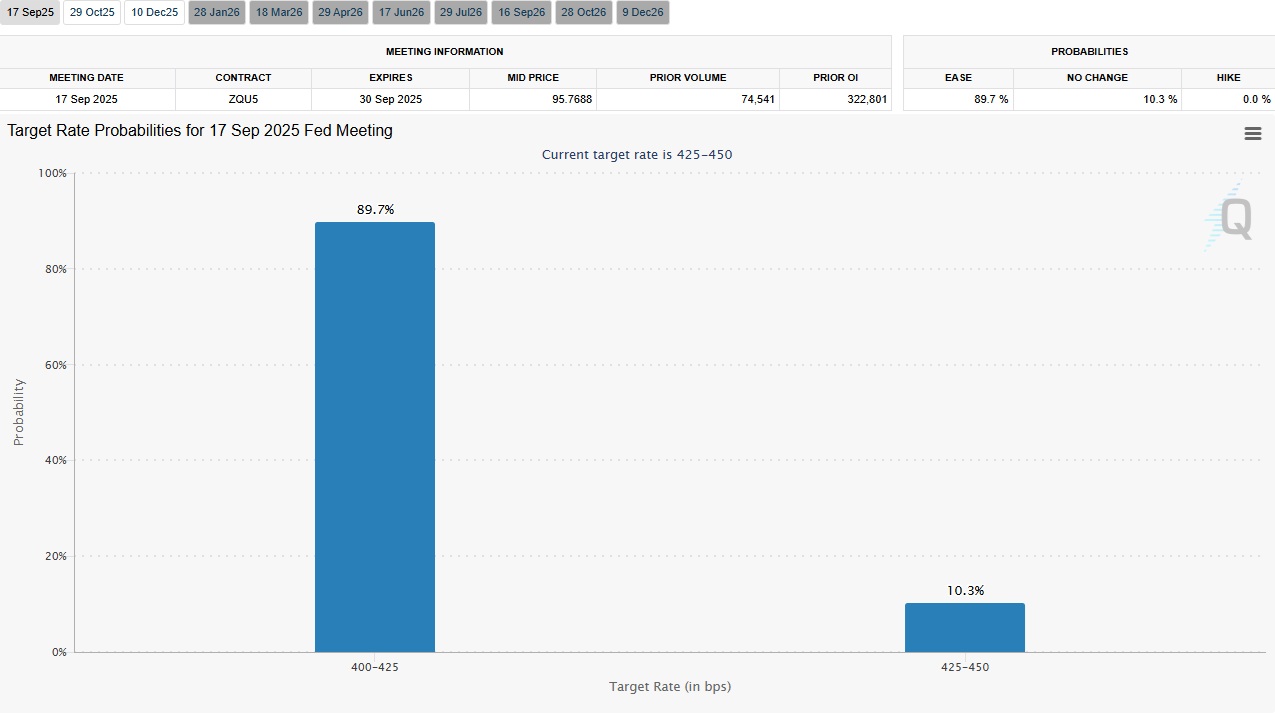1275x713 pixels.
Task: Open the 10 Dec25 meeting tab
Action: pos(154,13)
